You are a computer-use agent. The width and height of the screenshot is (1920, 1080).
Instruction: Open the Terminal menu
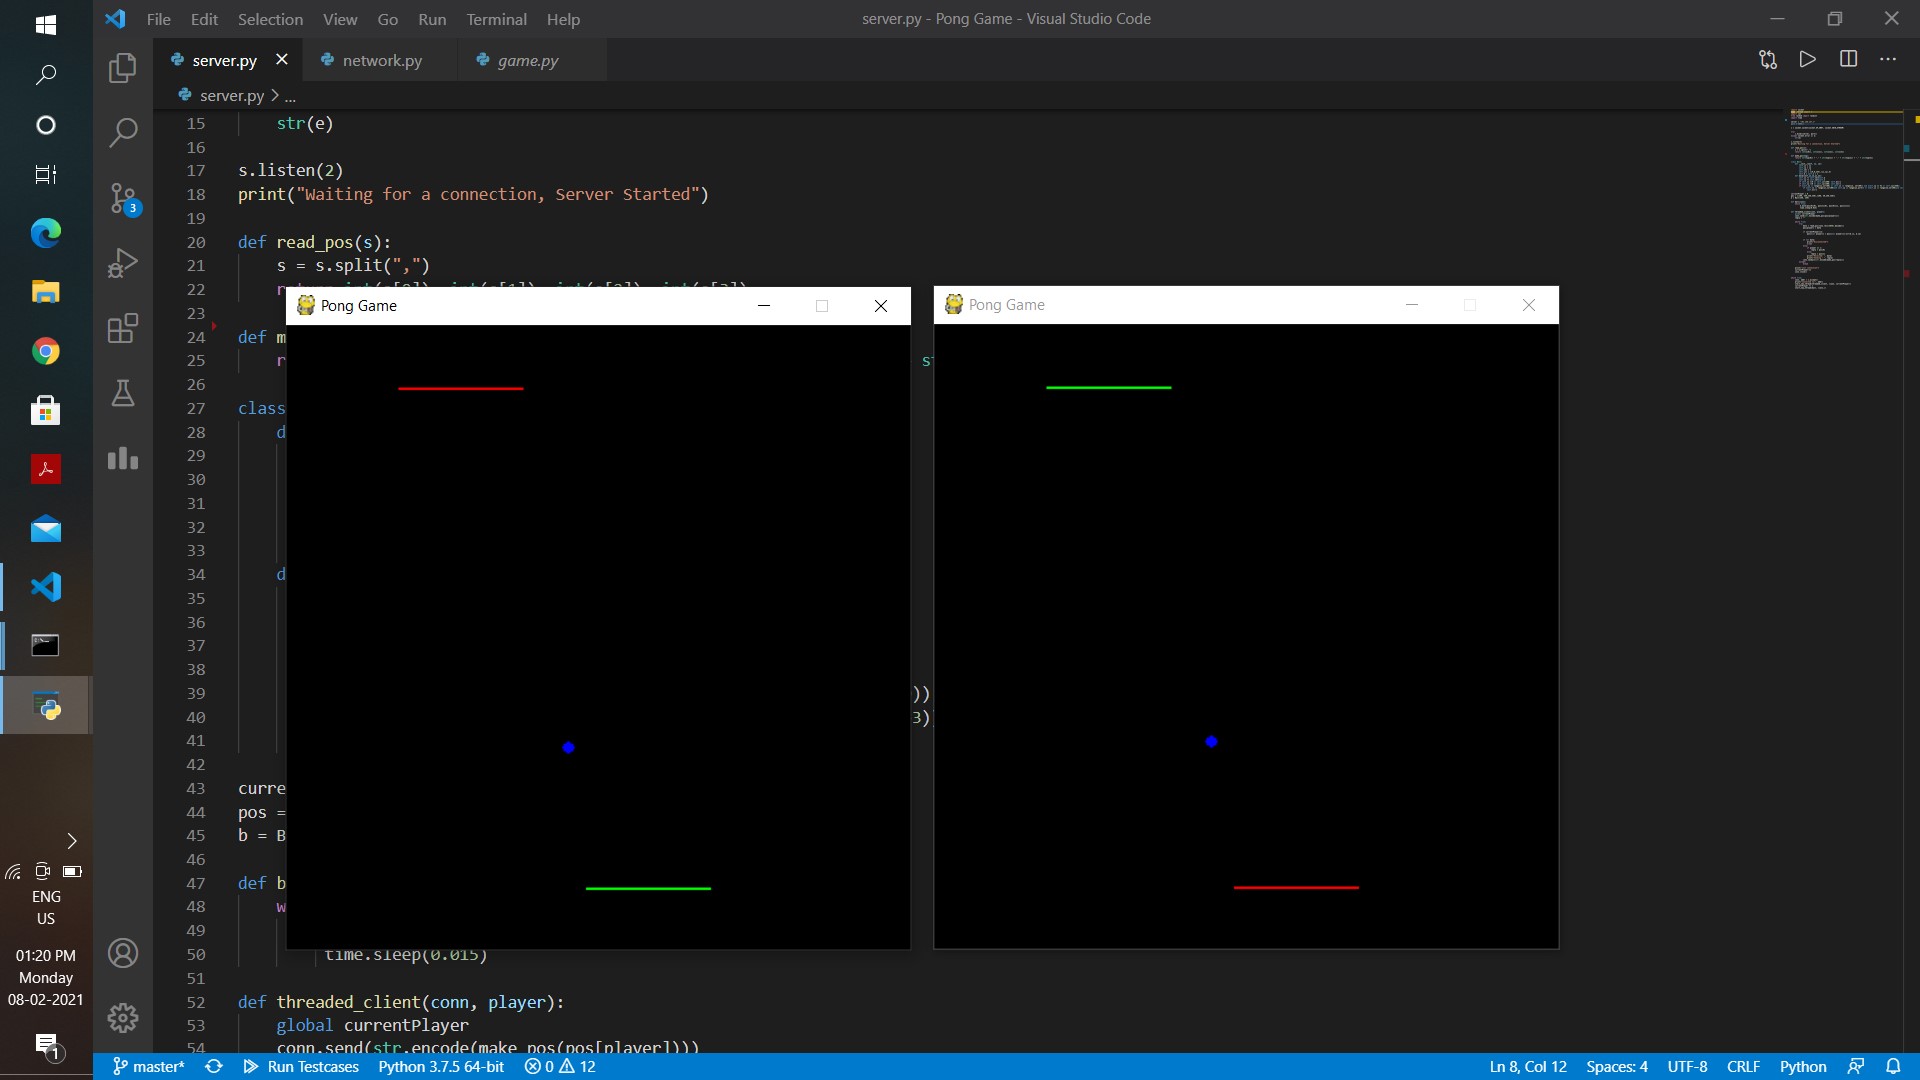coord(496,19)
